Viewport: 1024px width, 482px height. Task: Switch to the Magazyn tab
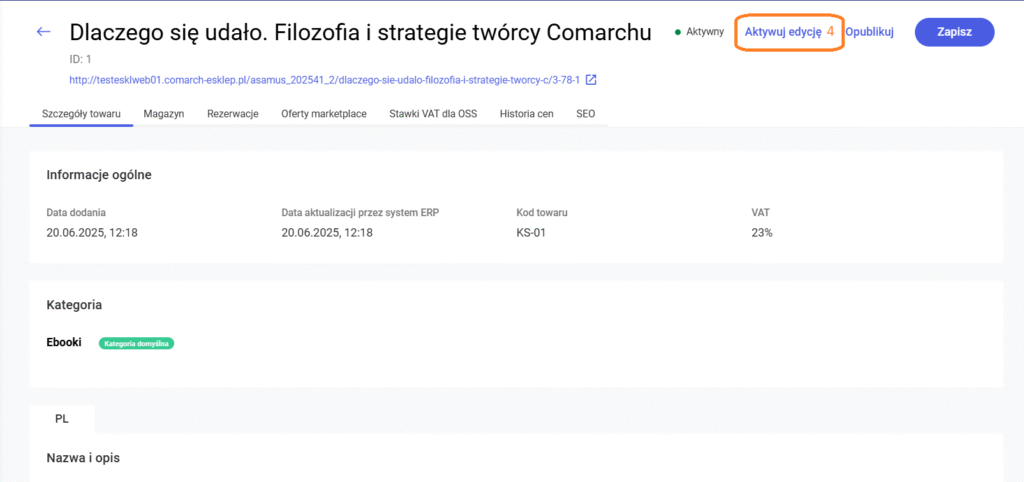pyautogui.click(x=164, y=114)
